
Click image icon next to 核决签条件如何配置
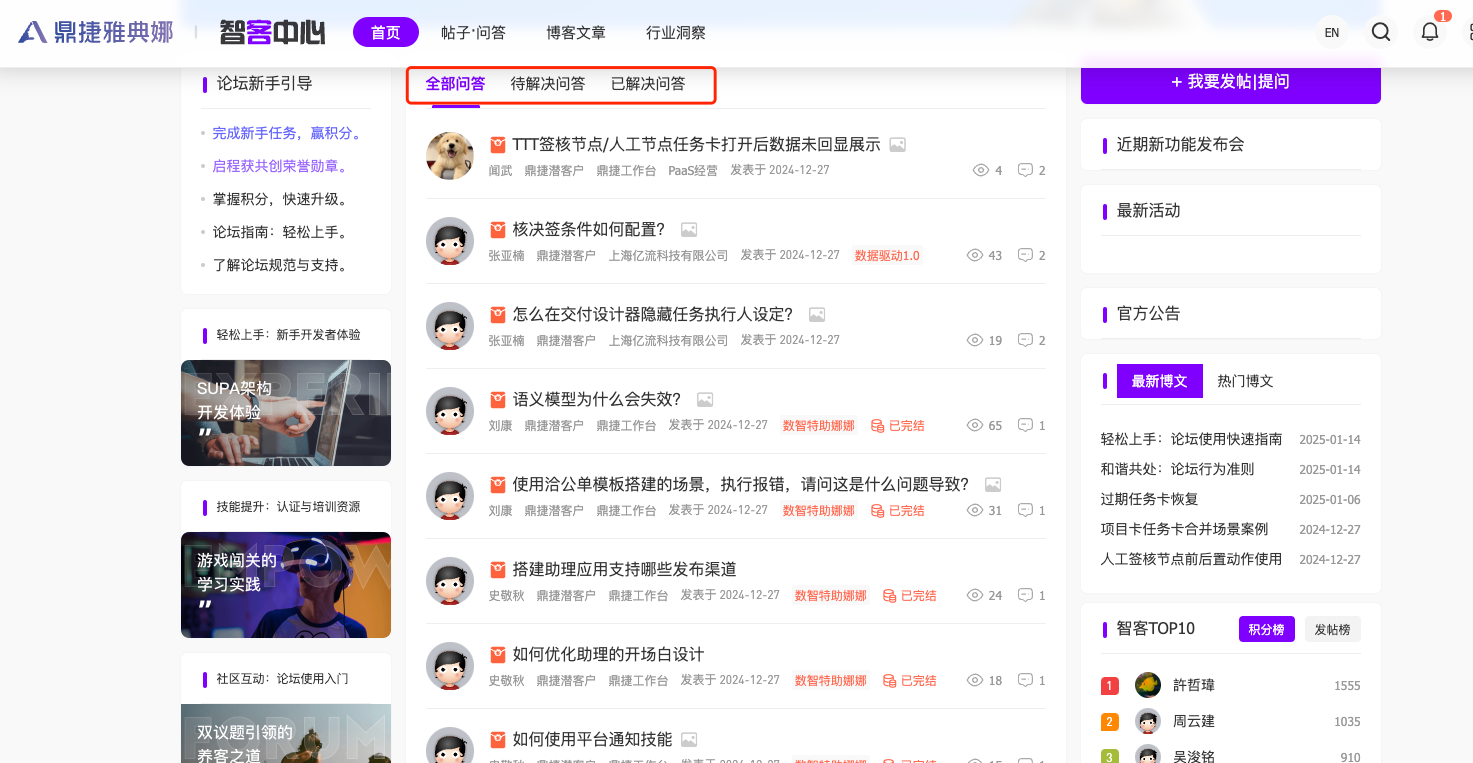click(x=688, y=230)
